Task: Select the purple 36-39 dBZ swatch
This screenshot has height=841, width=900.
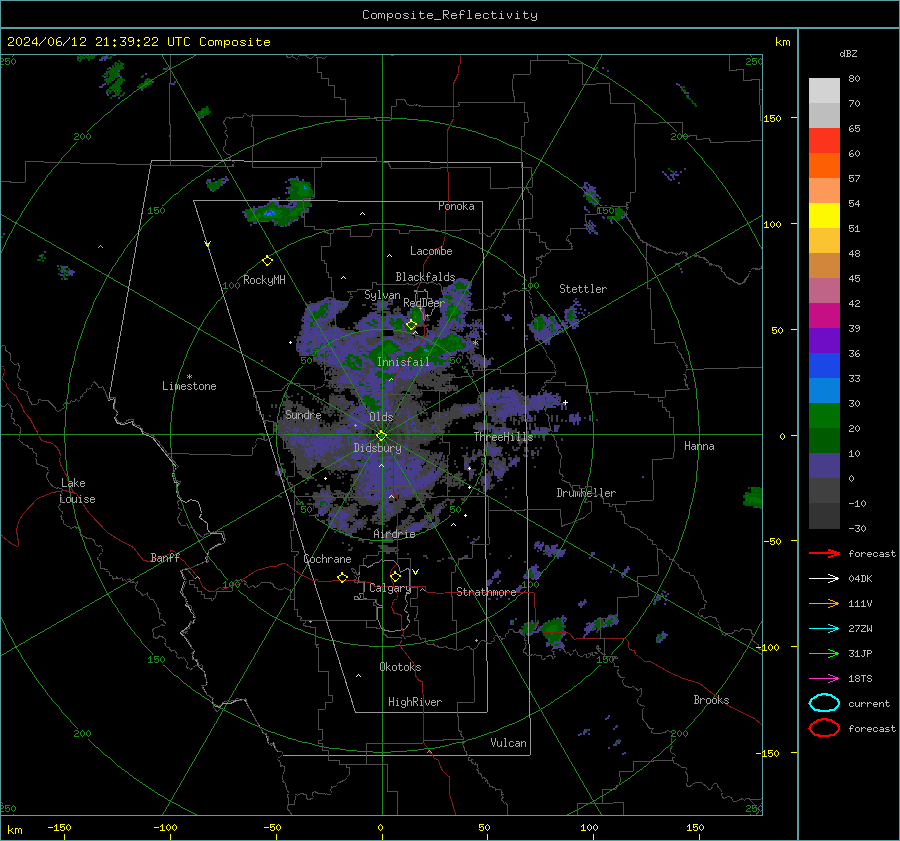Action: [824, 341]
